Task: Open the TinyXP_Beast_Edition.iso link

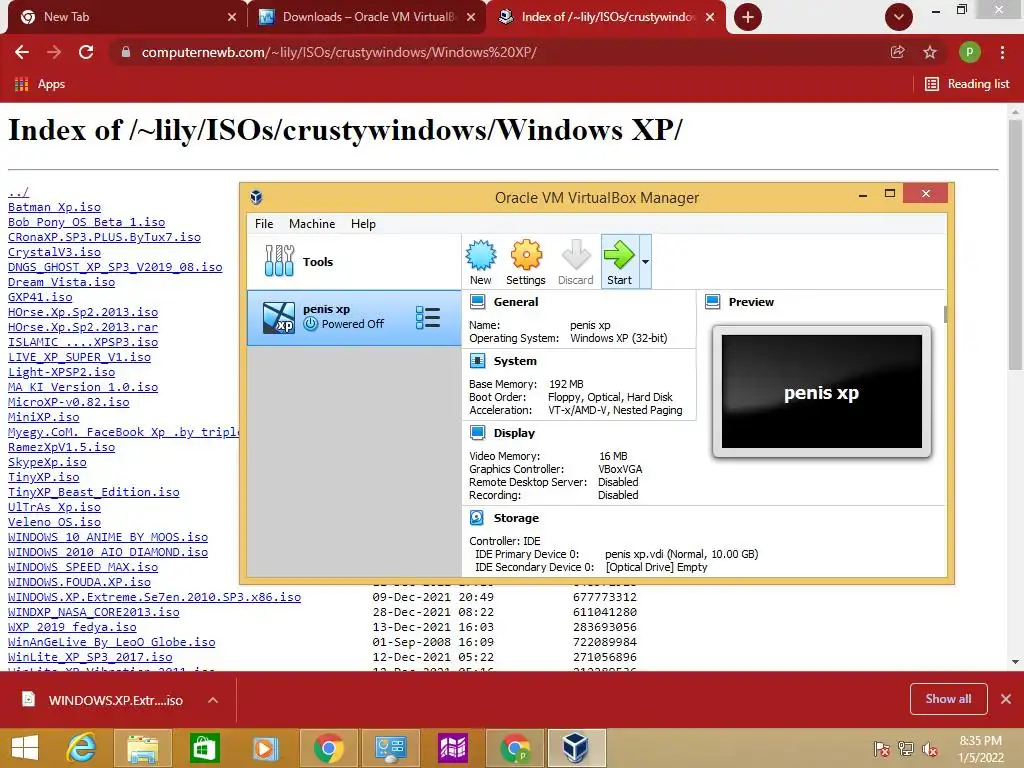Action: click(93, 492)
